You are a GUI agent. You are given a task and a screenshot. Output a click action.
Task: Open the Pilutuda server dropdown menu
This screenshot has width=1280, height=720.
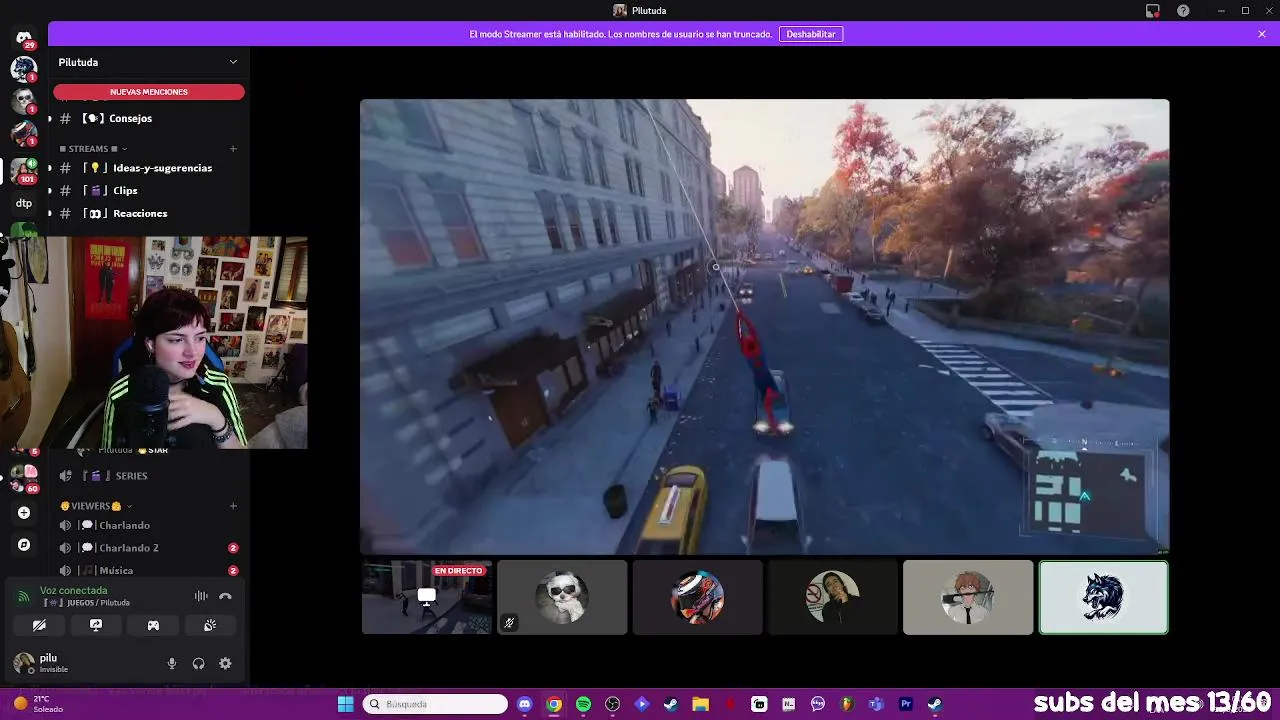(148, 62)
